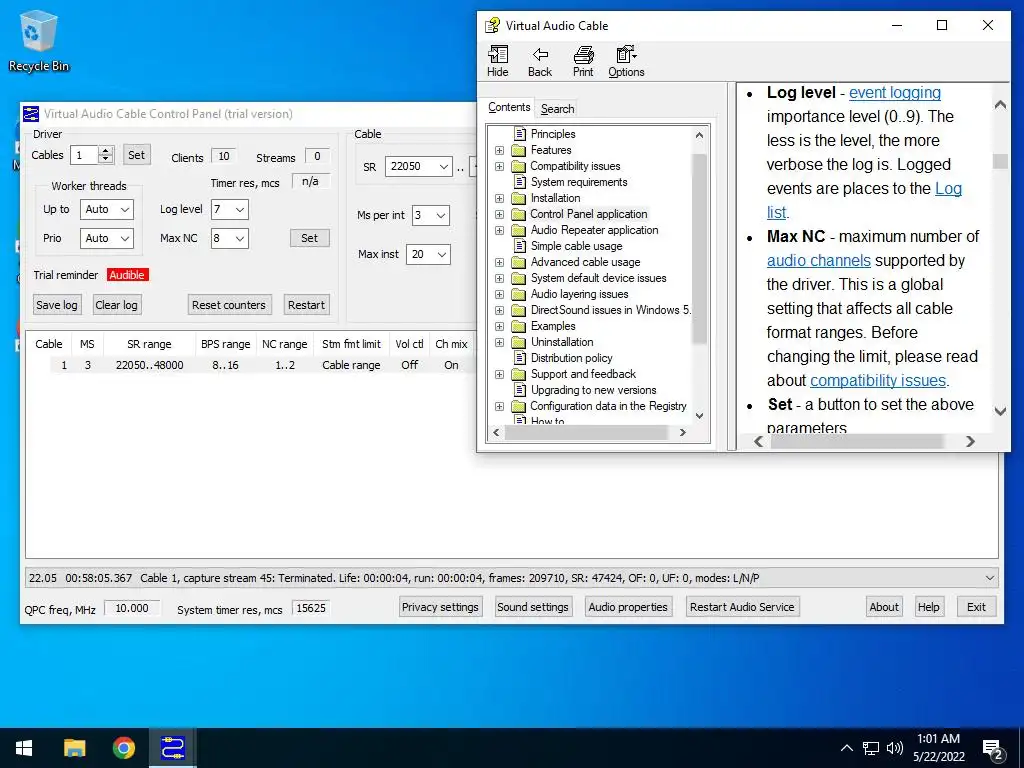Launch File Explorer from the taskbar
This screenshot has height=768, width=1024.
pos(74,748)
